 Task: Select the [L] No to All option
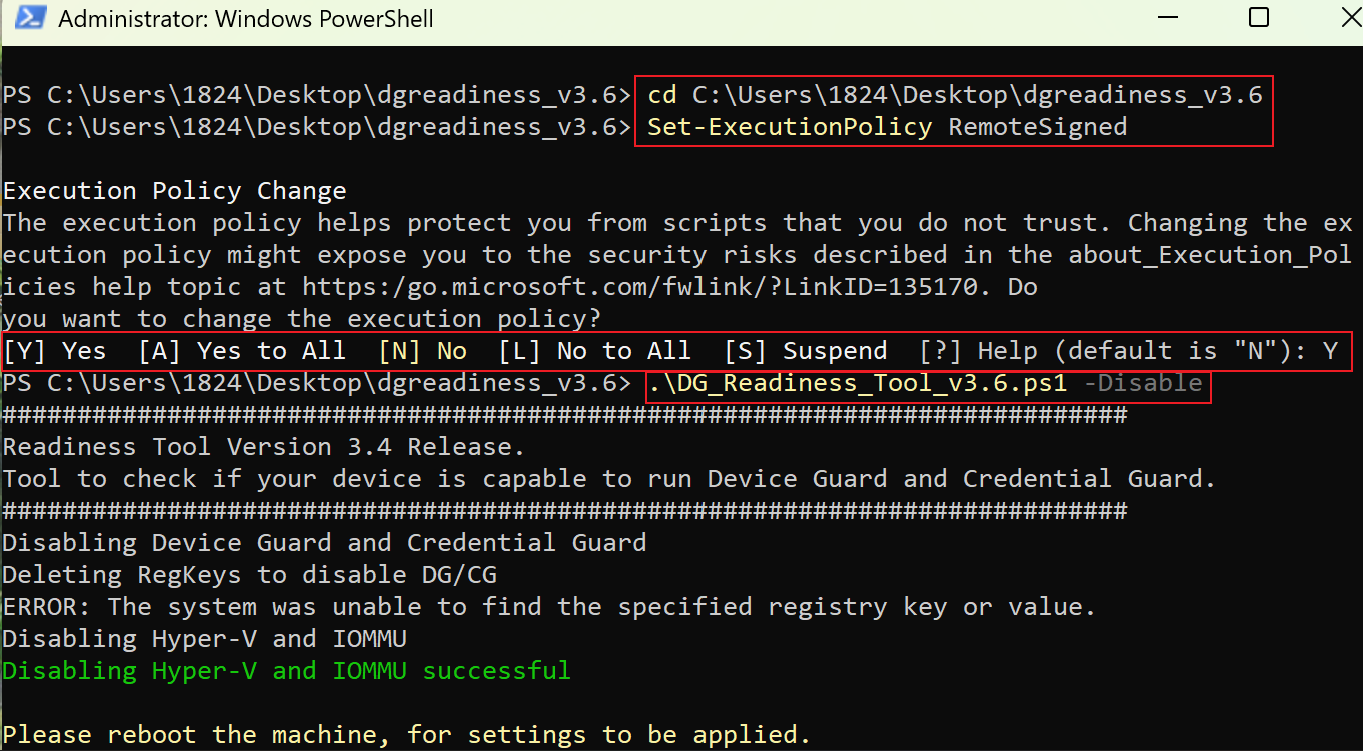tap(594, 351)
